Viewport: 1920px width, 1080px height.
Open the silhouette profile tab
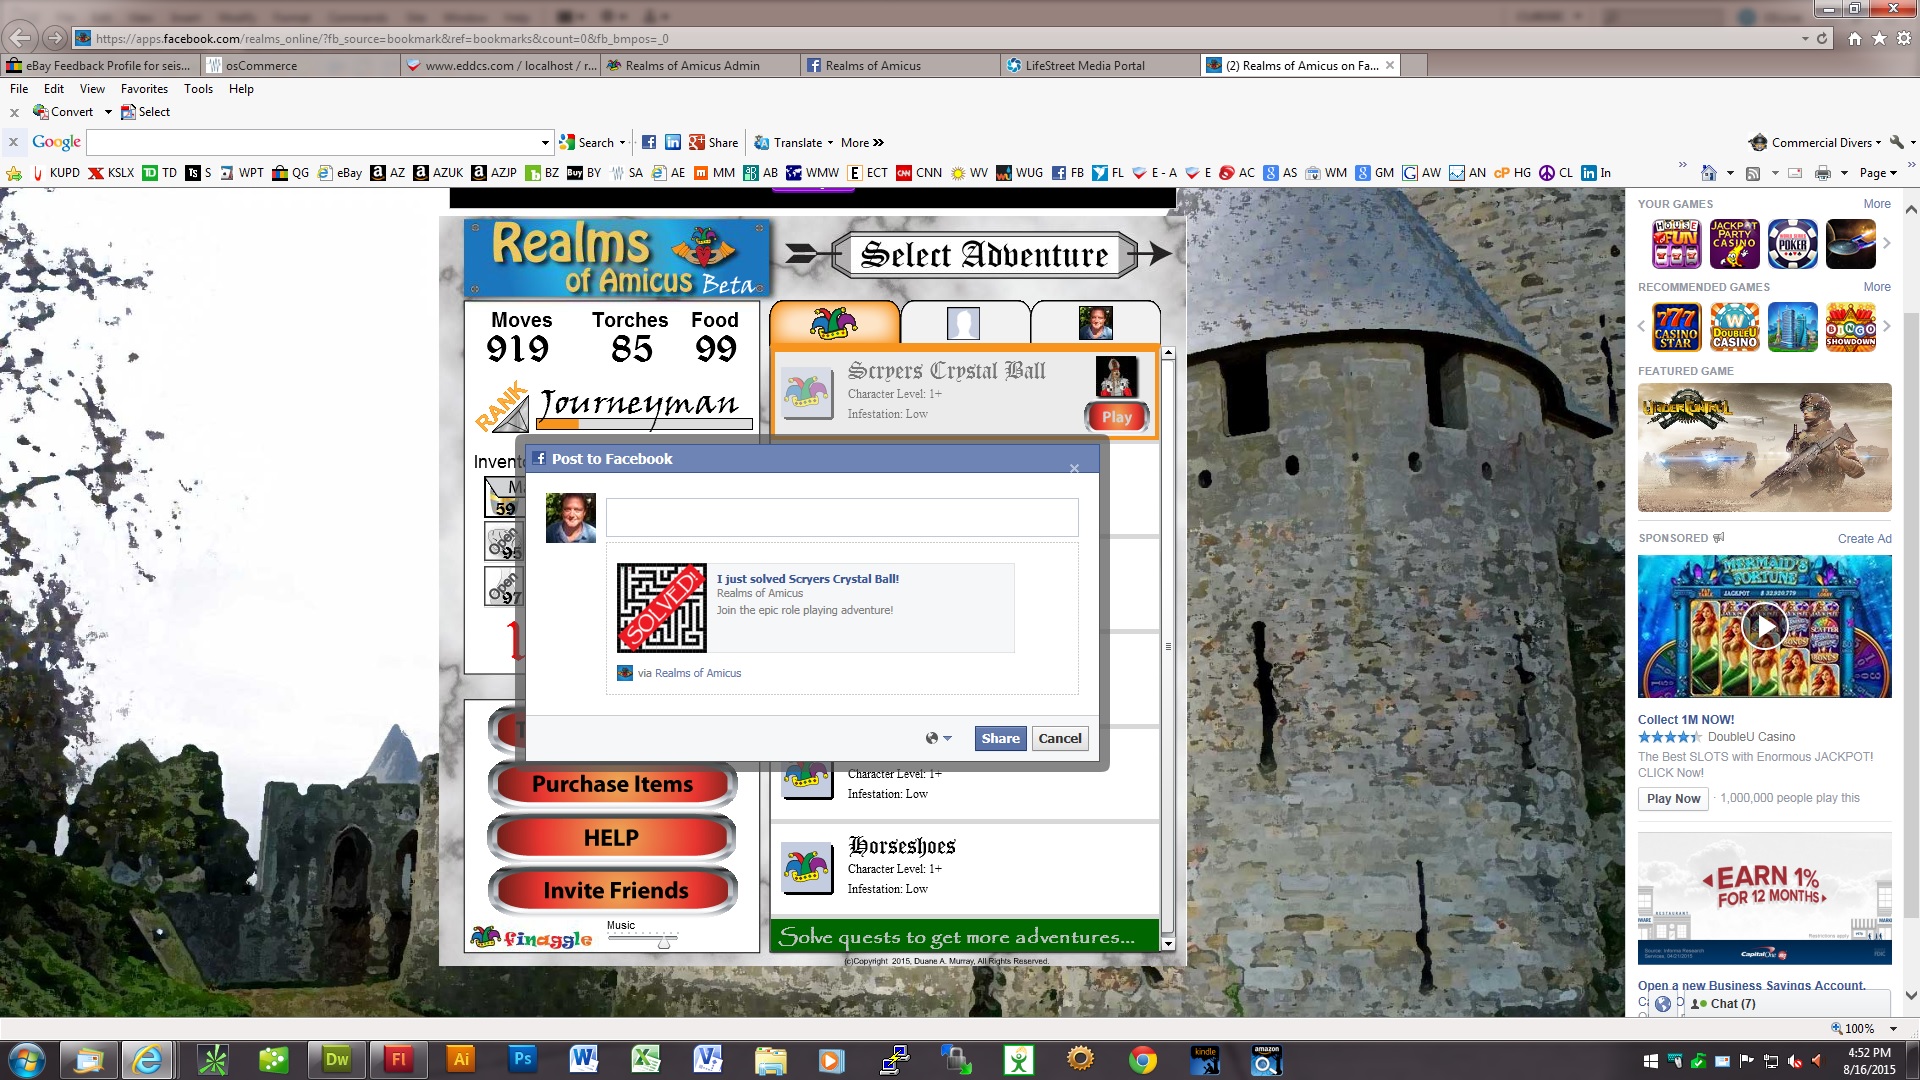point(963,323)
